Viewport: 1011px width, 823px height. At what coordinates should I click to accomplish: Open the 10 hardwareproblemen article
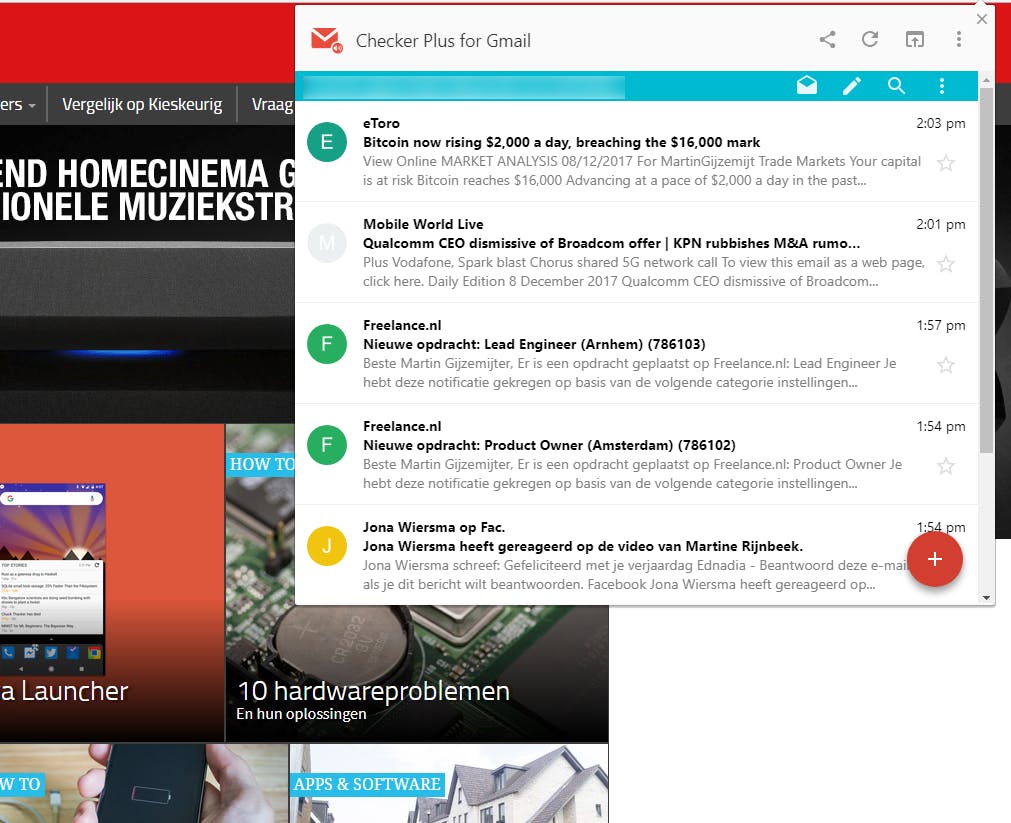pyautogui.click(x=373, y=691)
